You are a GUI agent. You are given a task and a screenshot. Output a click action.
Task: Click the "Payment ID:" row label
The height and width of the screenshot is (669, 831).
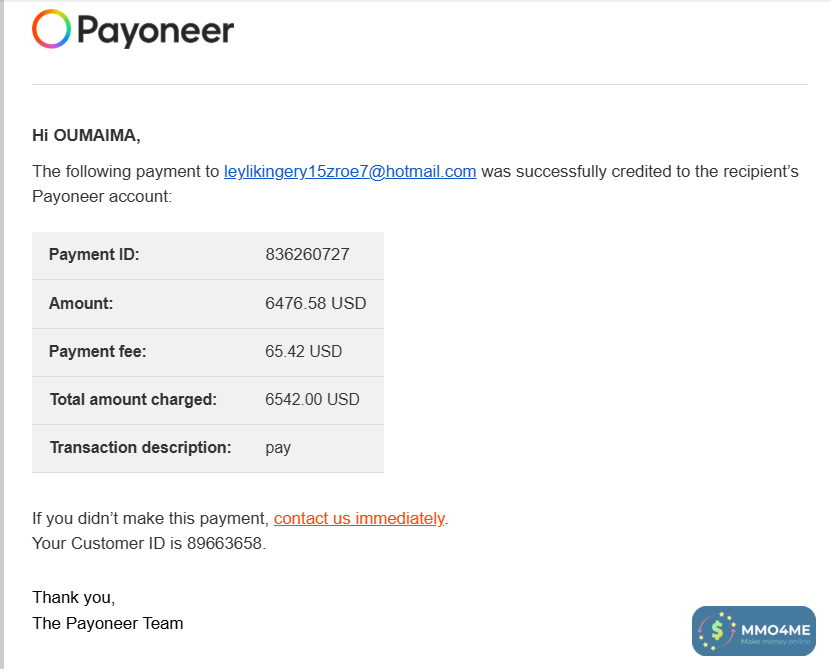[x=94, y=254]
